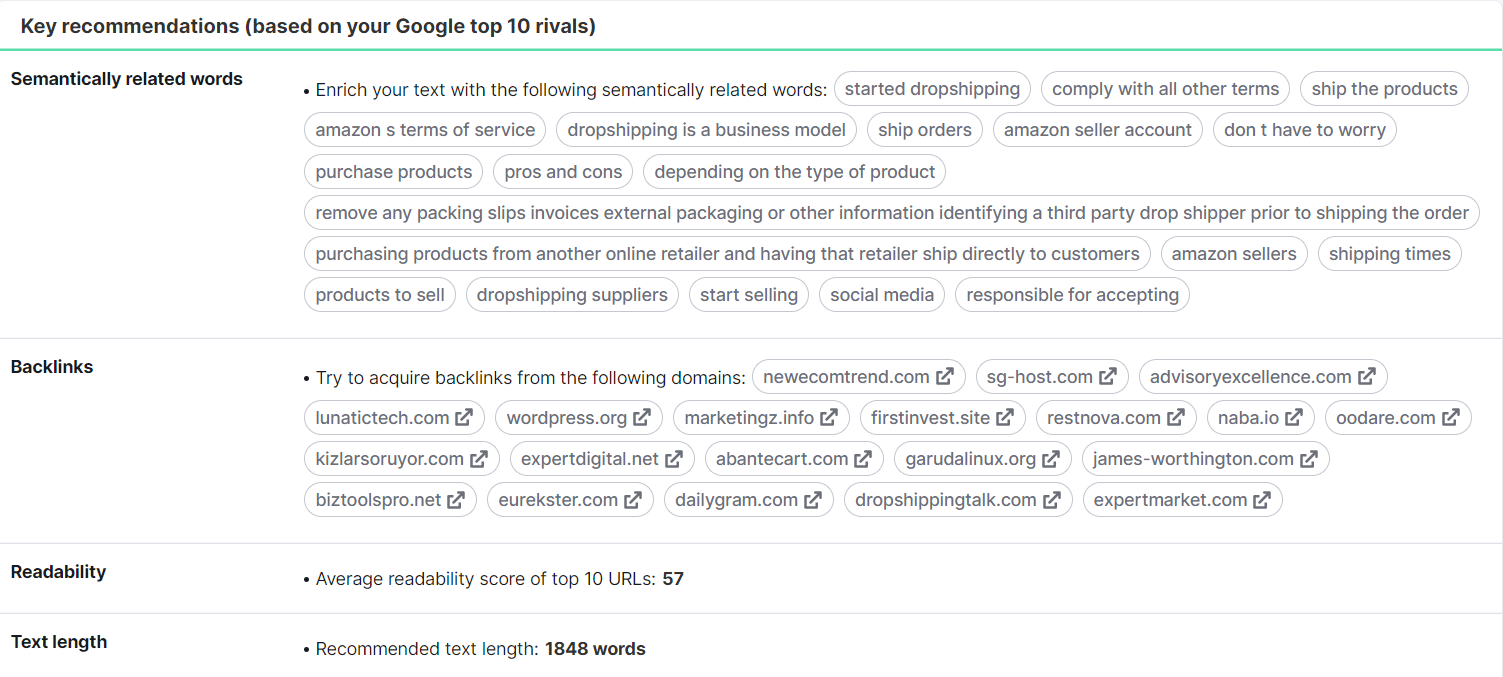Click the '1848 words' recommended length value
This screenshot has height=677, width=1503.
point(595,649)
